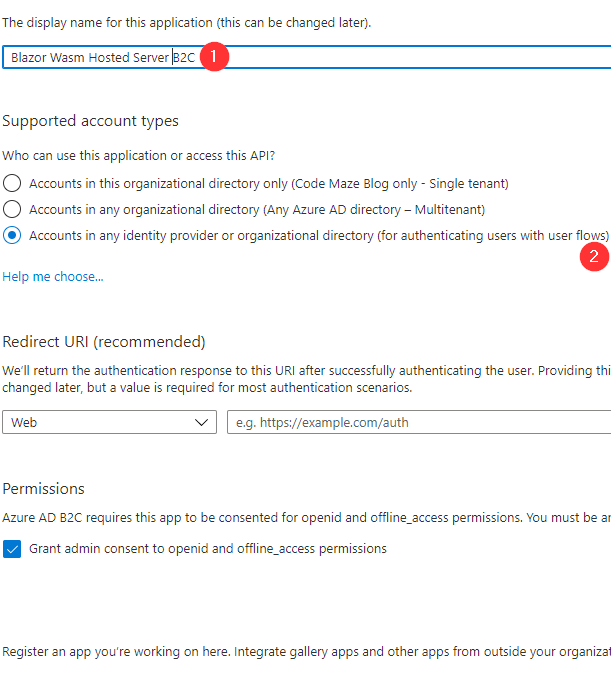
Task: Click the 'Accounts in this organizational directory only' label
Action: (268, 184)
